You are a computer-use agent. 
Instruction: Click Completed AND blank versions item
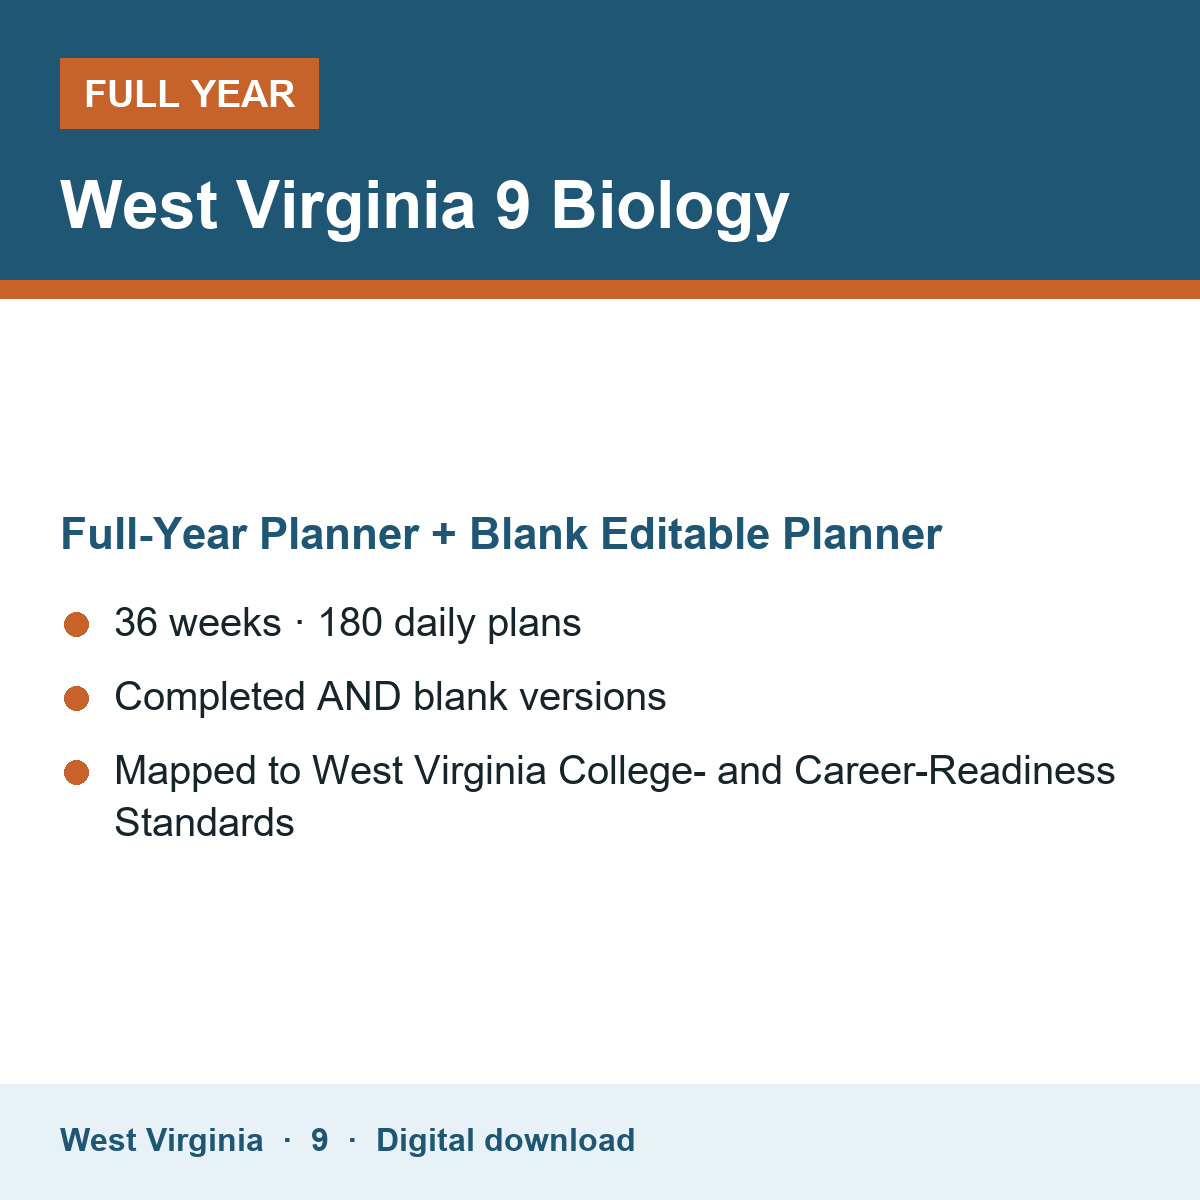tap(390, 697)
